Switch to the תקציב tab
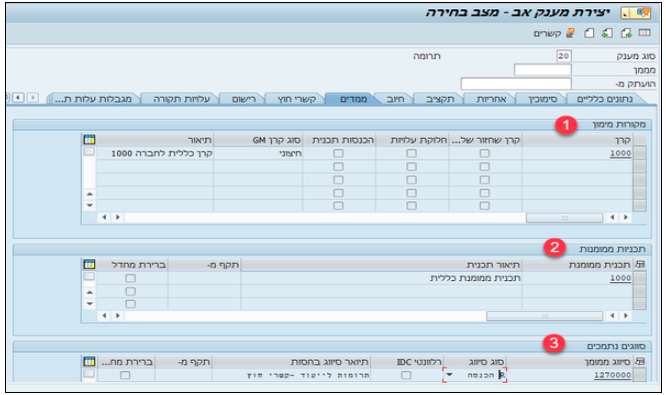This screenshot has height=395, width=666. [440, 99]
